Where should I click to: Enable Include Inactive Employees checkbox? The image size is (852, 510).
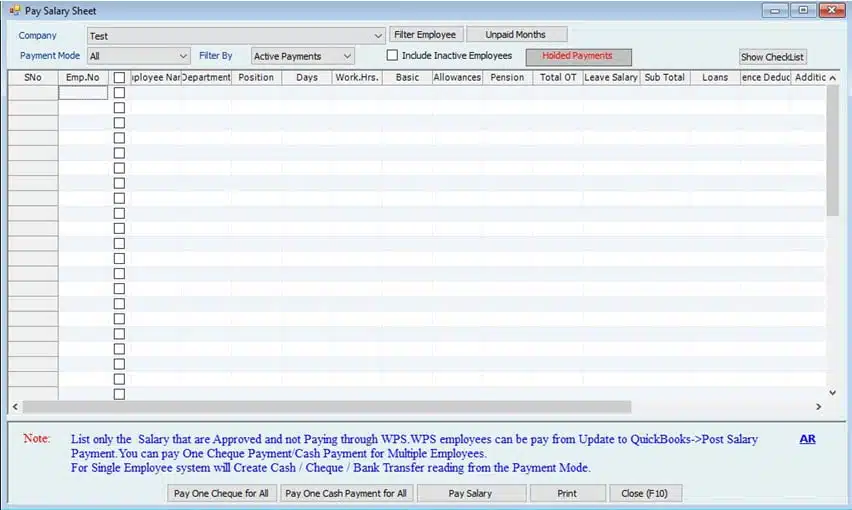click(392, 56)
